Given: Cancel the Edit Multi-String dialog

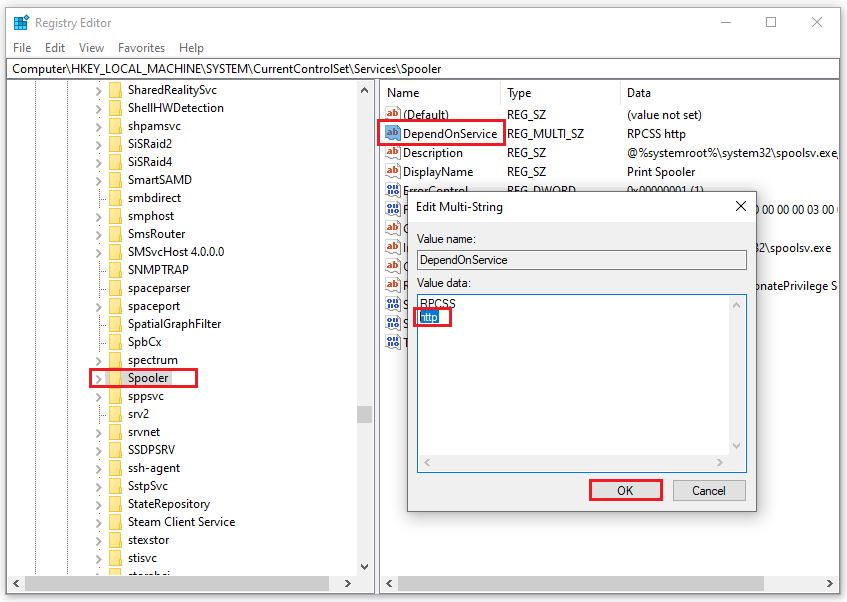Looking at the screenshot, I should pos(709,490).
